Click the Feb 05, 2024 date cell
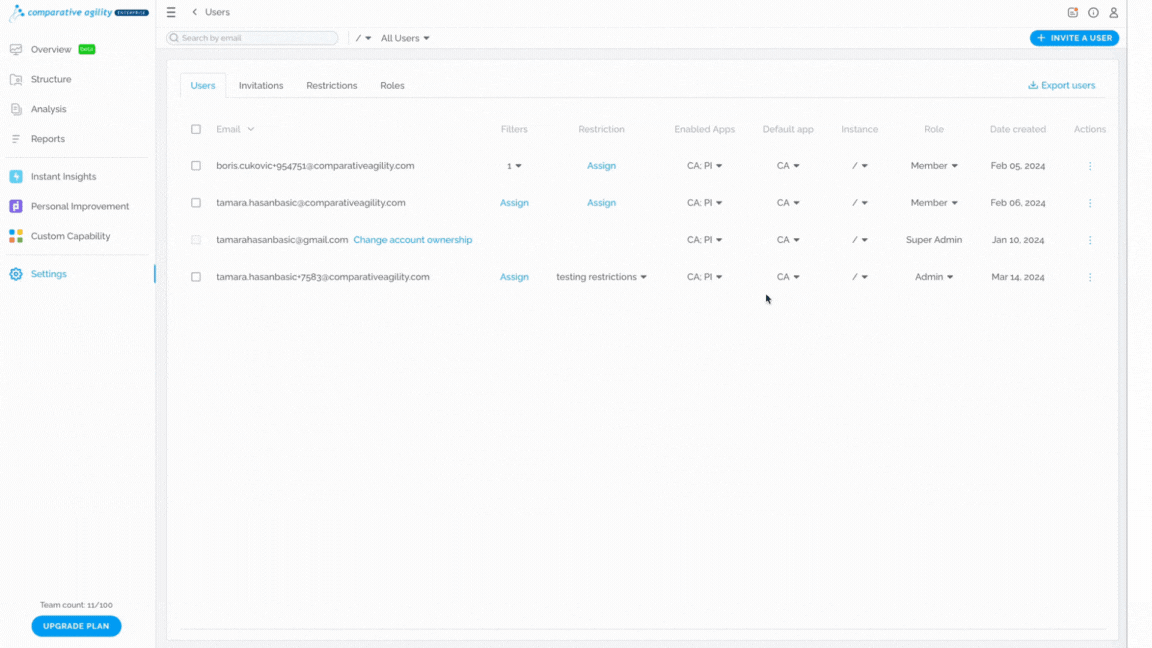This screenshot has width=1152, height=648. pos(1018,166)
